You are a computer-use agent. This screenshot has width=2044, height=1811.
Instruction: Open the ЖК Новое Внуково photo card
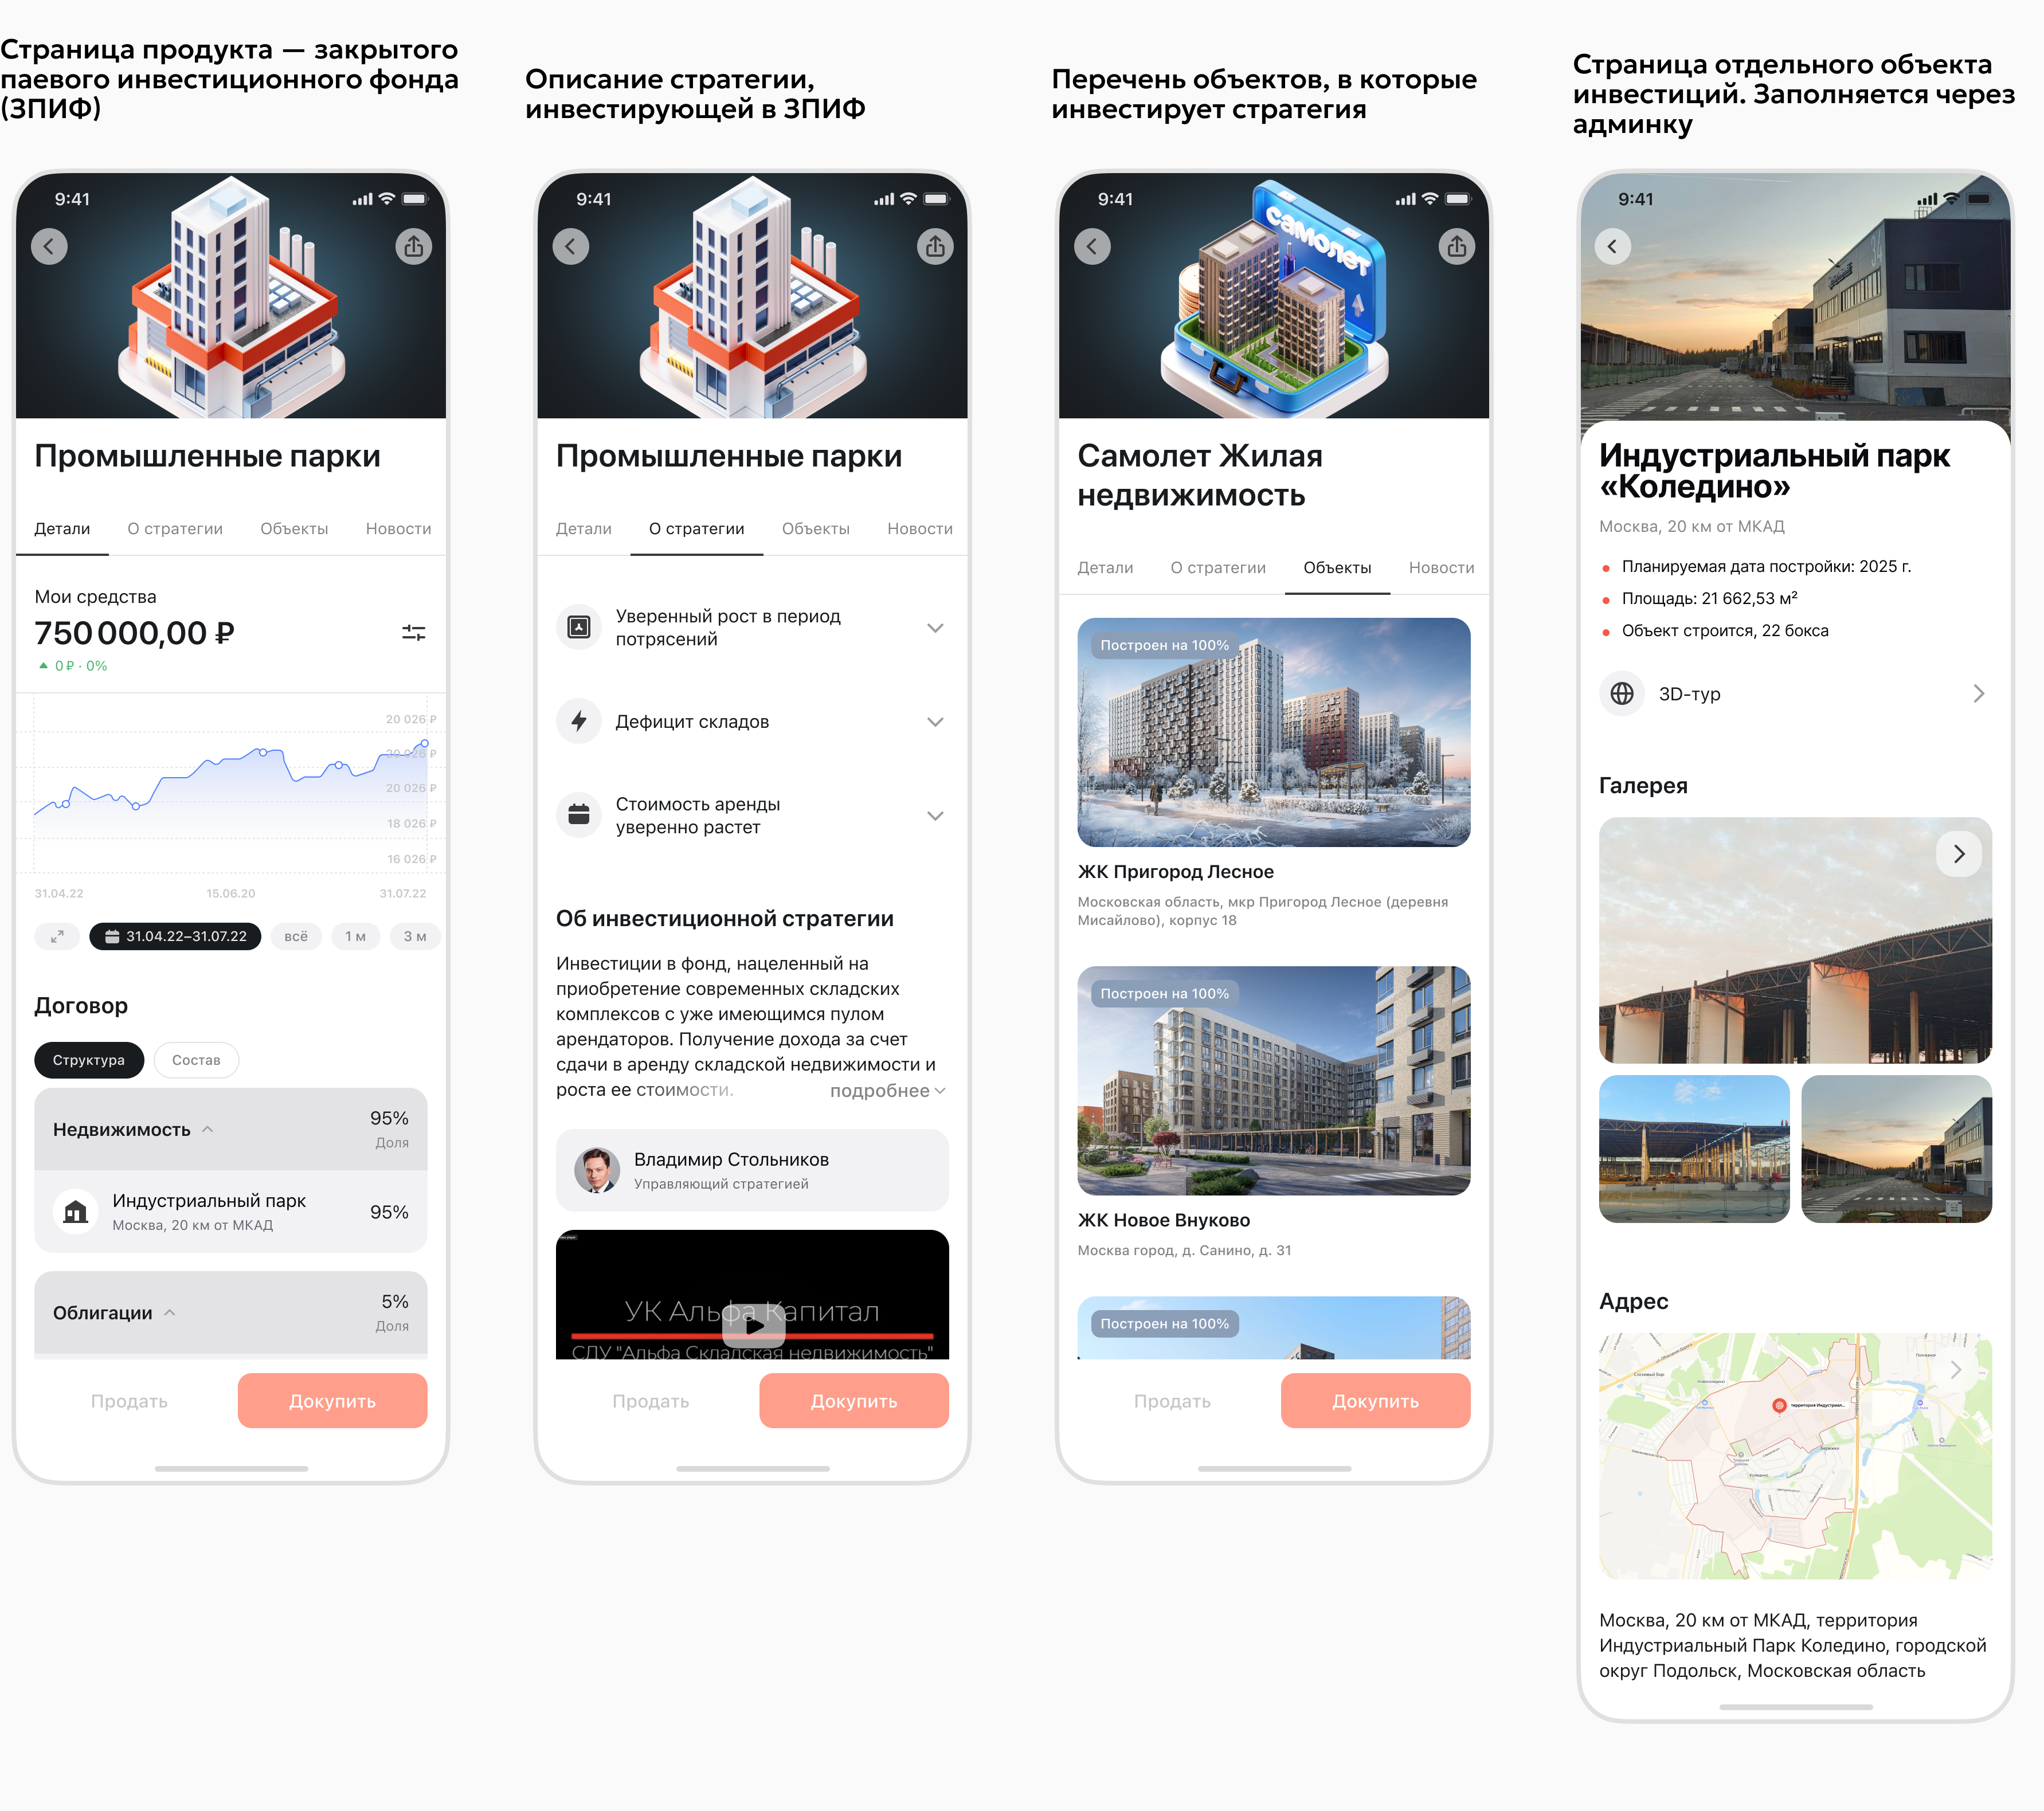tap(1273, 1080)
